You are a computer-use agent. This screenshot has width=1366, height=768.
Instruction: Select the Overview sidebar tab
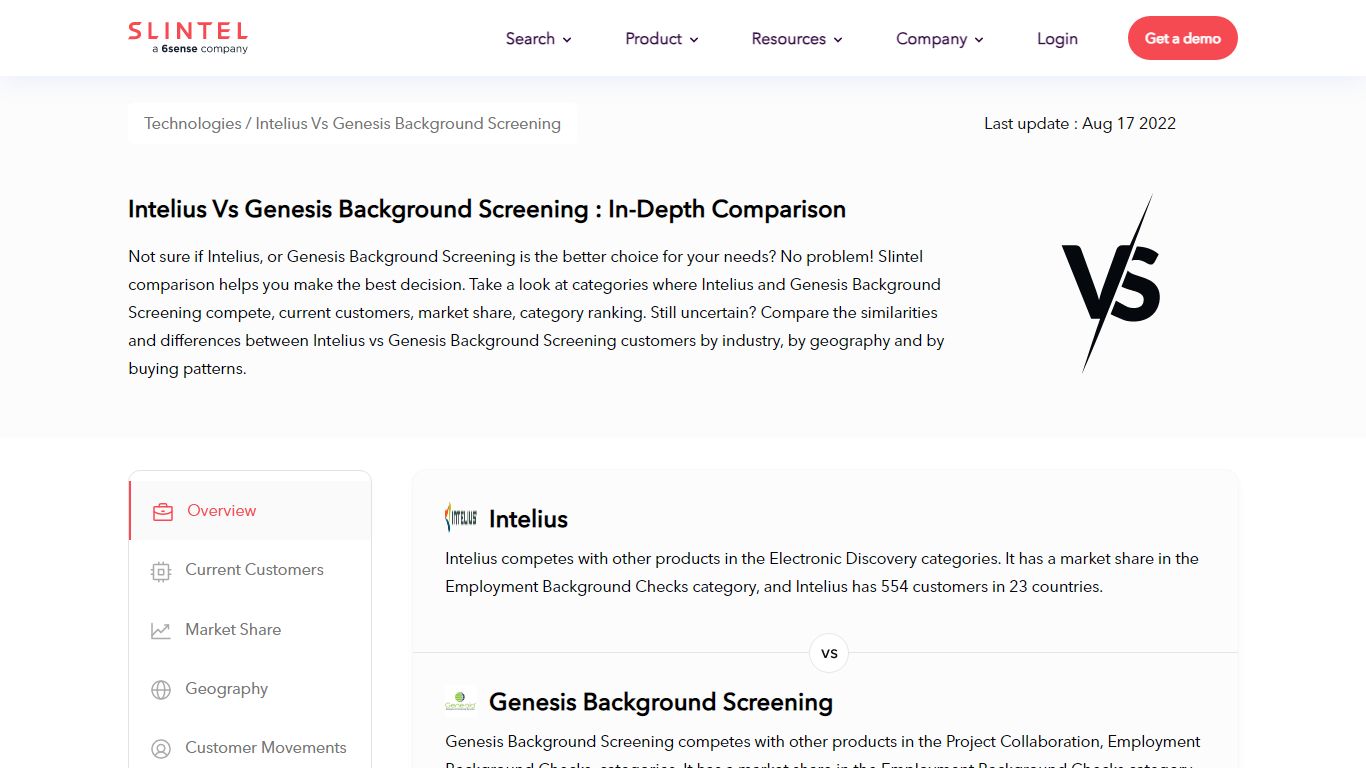250,511
